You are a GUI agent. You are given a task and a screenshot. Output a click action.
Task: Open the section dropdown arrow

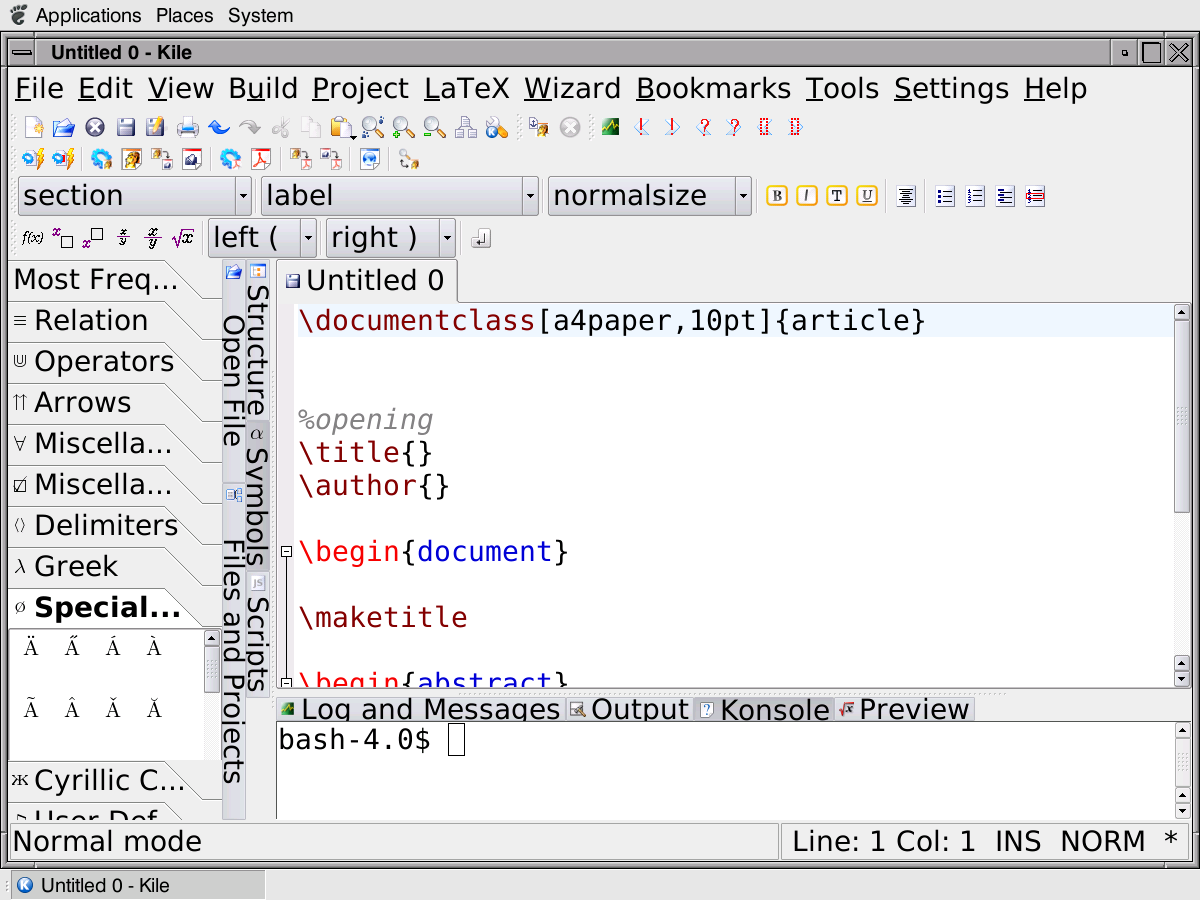click(243, 196)
